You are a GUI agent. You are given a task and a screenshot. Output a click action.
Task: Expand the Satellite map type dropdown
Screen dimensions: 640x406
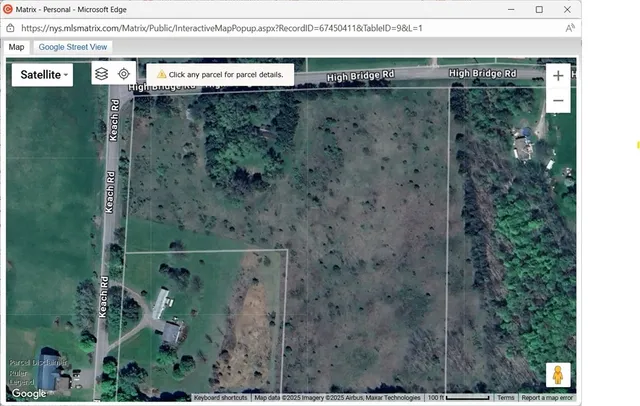(43, 75)
